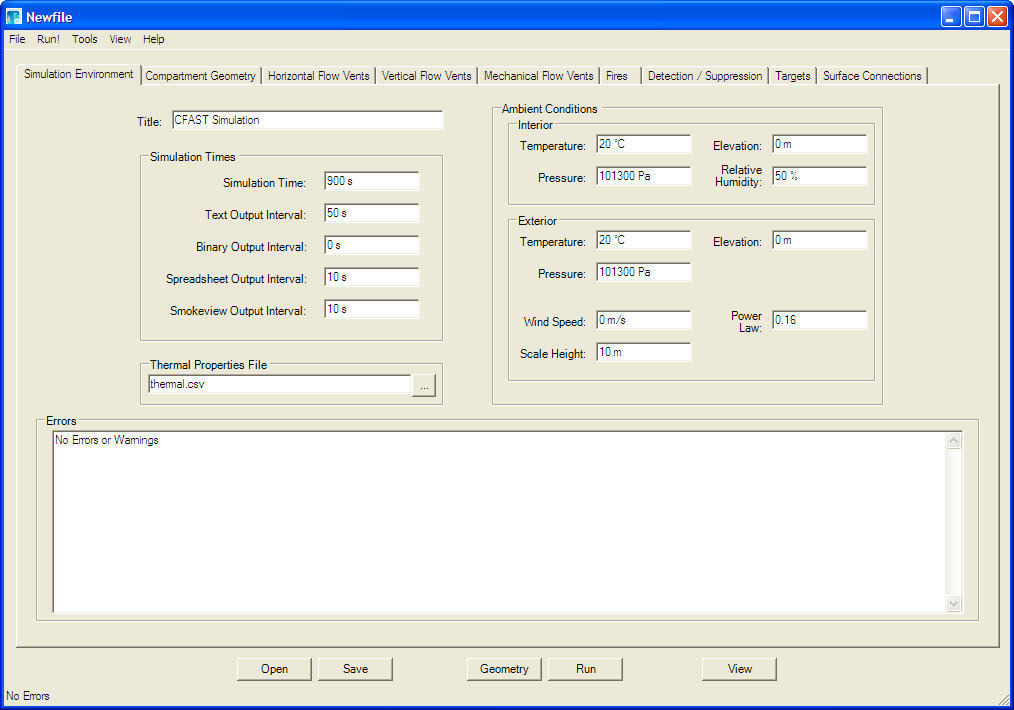The width and height of the screenshot is (1014, 710).
Task: Open the File menu
Action: click(x=17, y=39)
